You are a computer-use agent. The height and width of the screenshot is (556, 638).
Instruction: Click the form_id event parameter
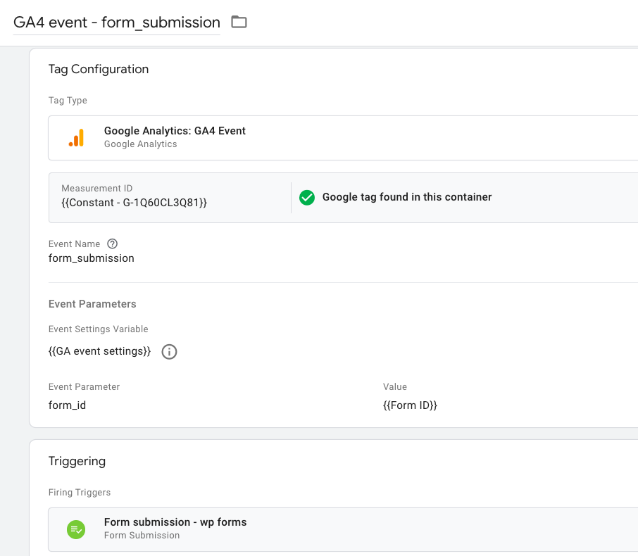click(67, 405)
